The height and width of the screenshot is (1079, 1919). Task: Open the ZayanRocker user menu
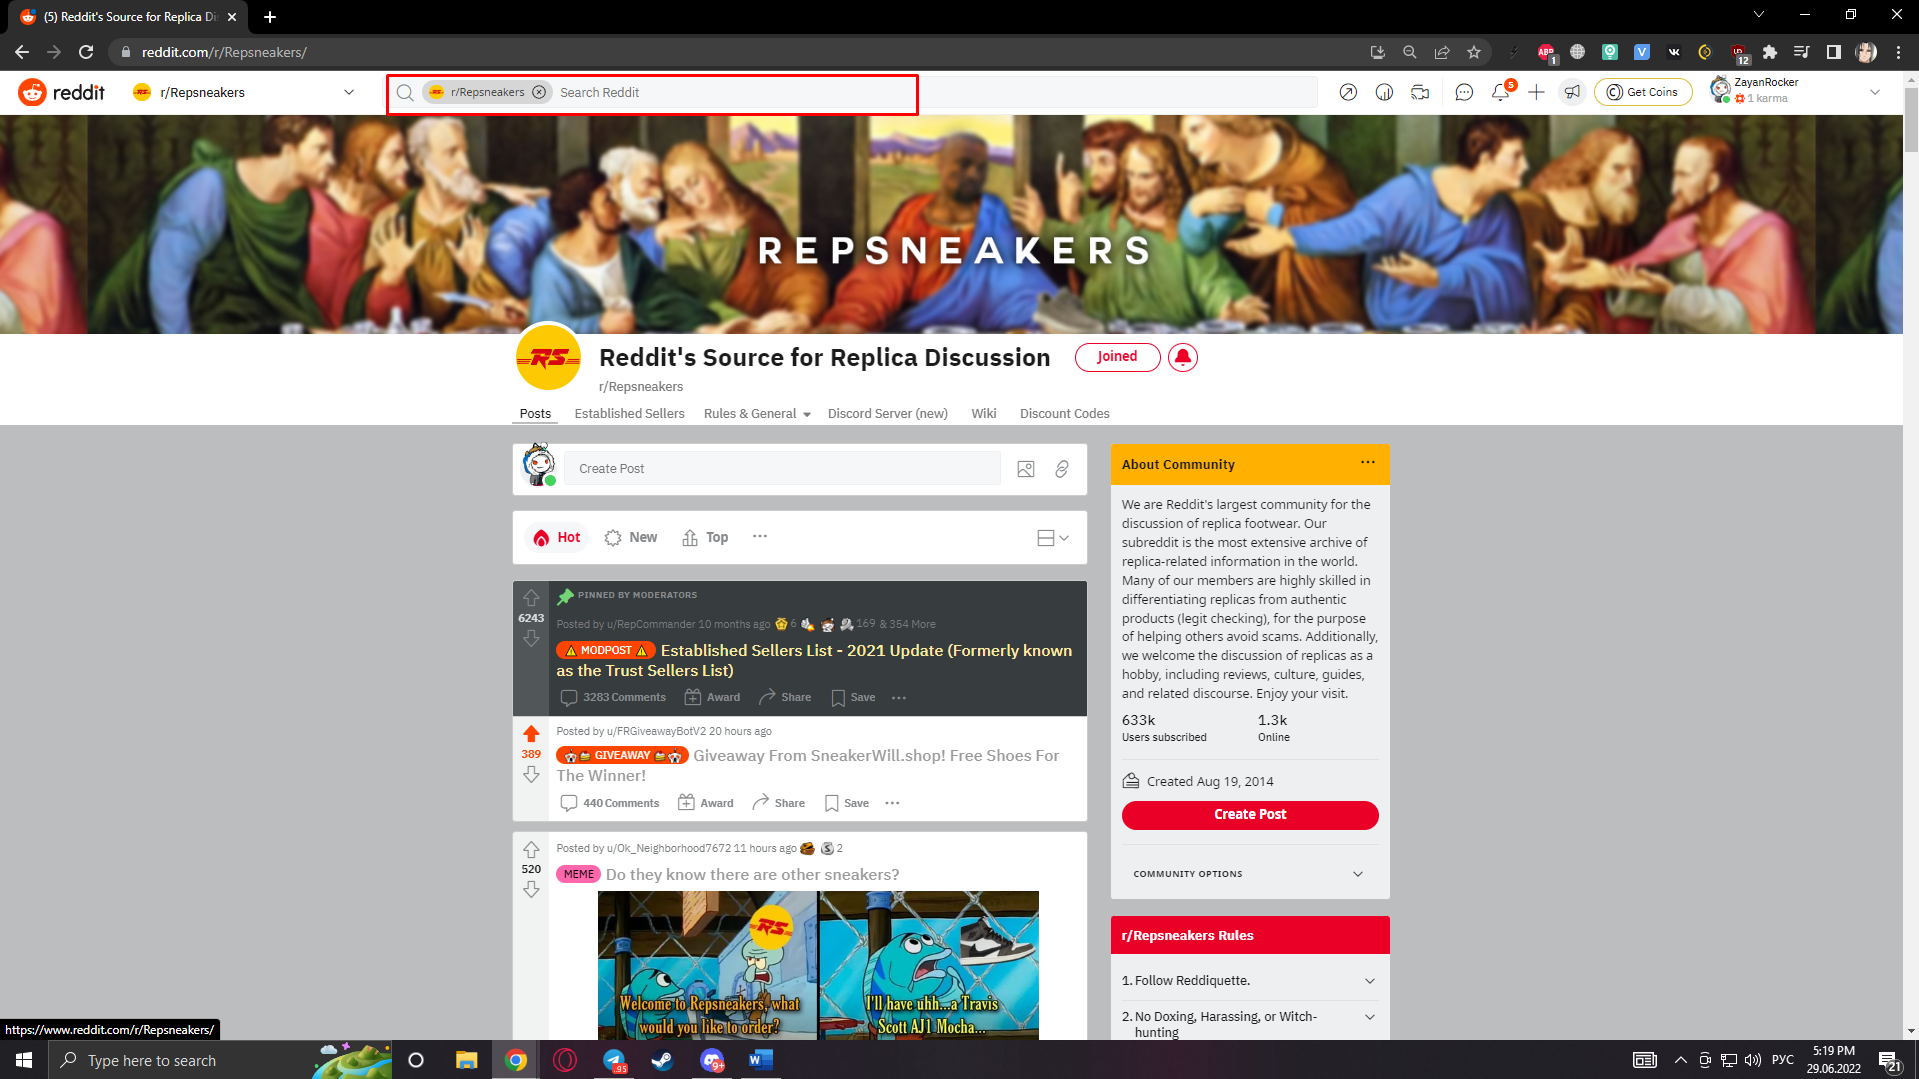(x=1797, y=92)
